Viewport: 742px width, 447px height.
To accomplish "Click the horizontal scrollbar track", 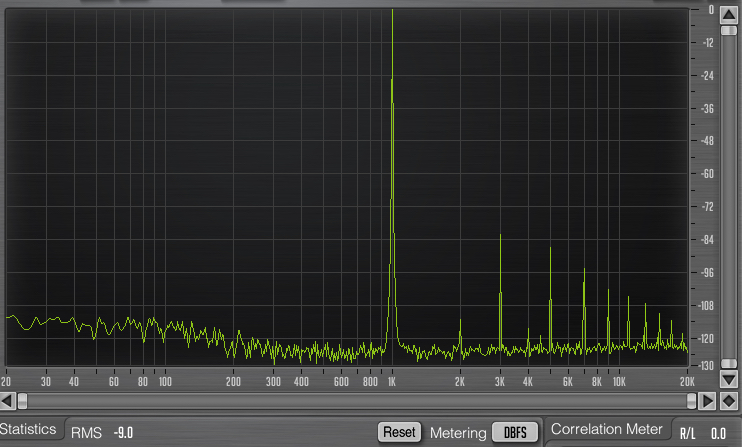I will click(357, 401).
